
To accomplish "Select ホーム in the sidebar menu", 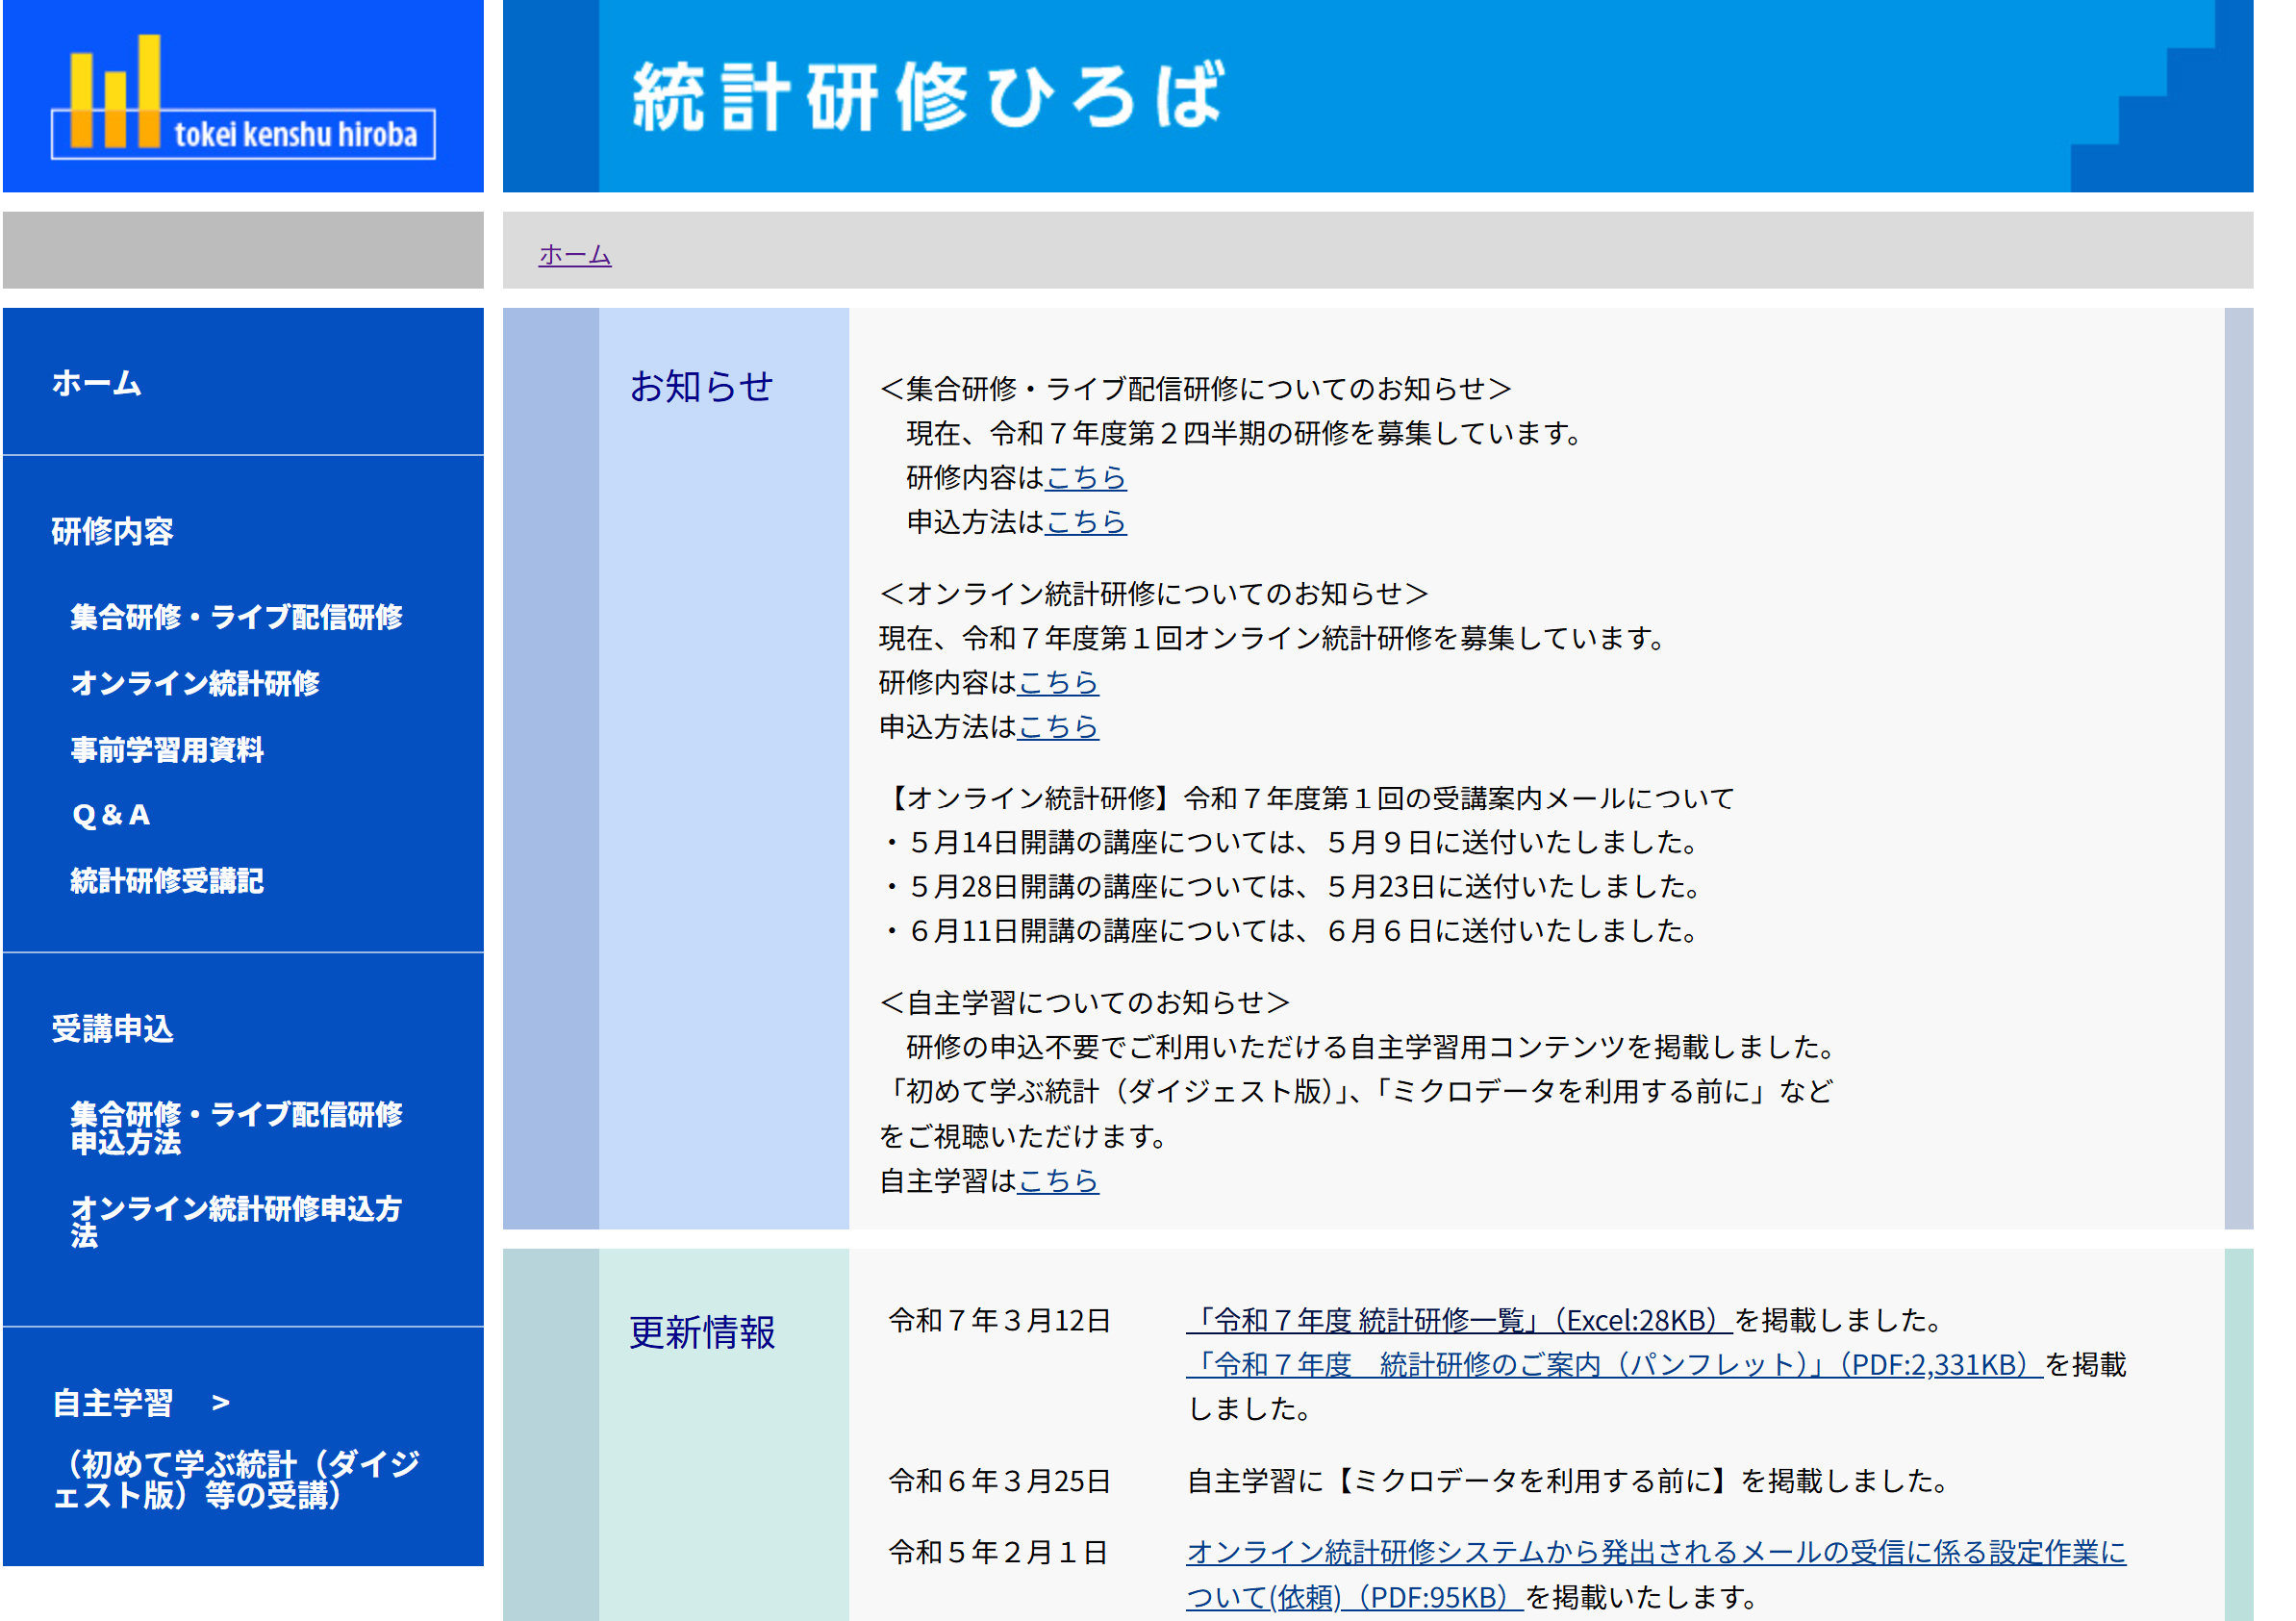I will (x=97, y=383).
